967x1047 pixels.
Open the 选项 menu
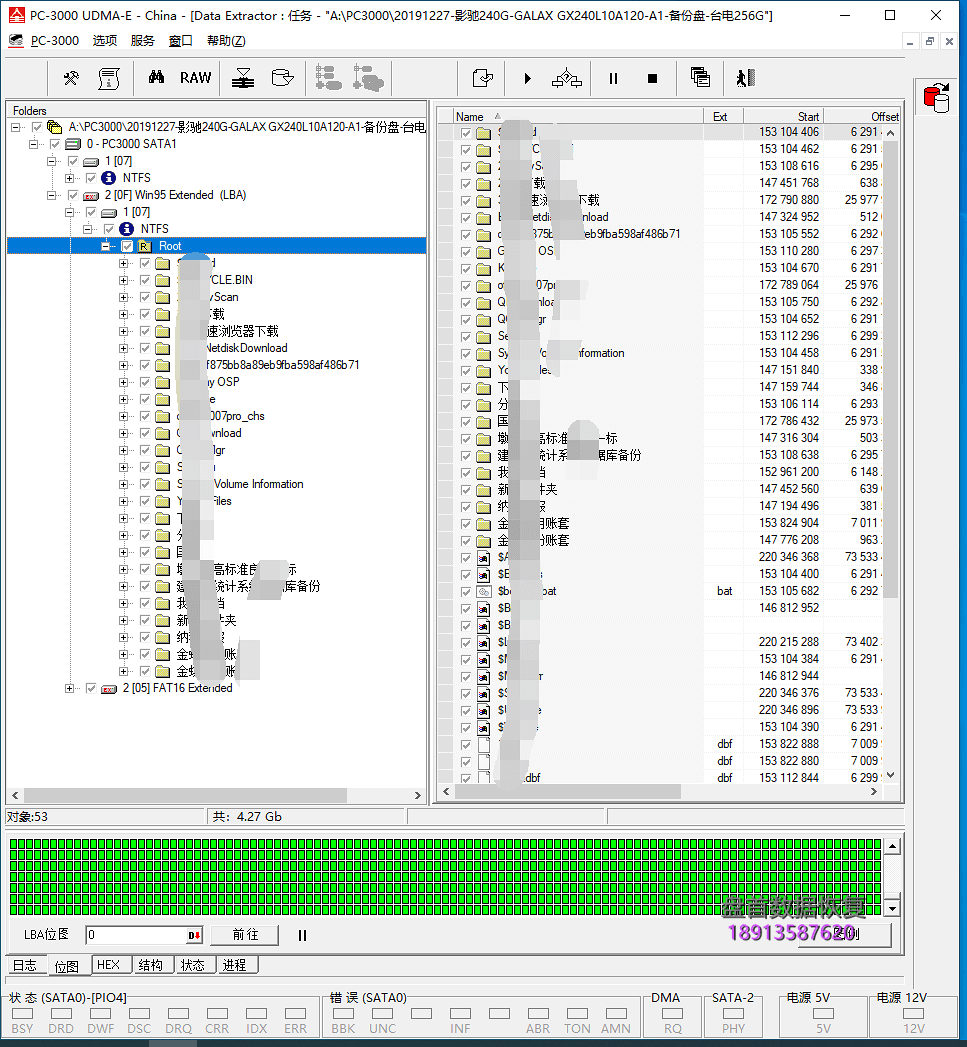pos(105,41)
